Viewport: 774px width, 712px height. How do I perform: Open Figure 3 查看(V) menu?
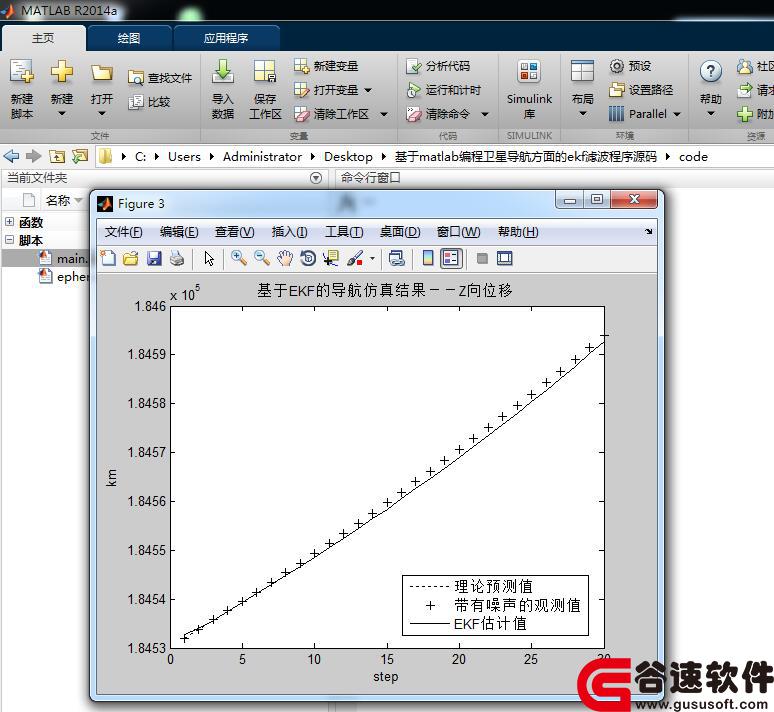tap(234, 232)
